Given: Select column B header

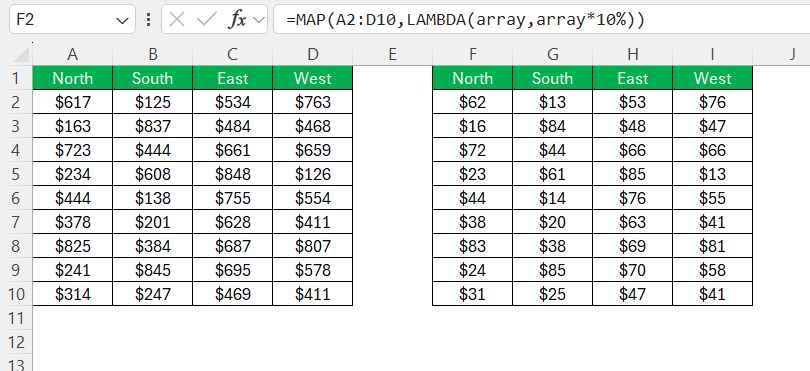Looking at the screenshot, I should click(152, 54).
